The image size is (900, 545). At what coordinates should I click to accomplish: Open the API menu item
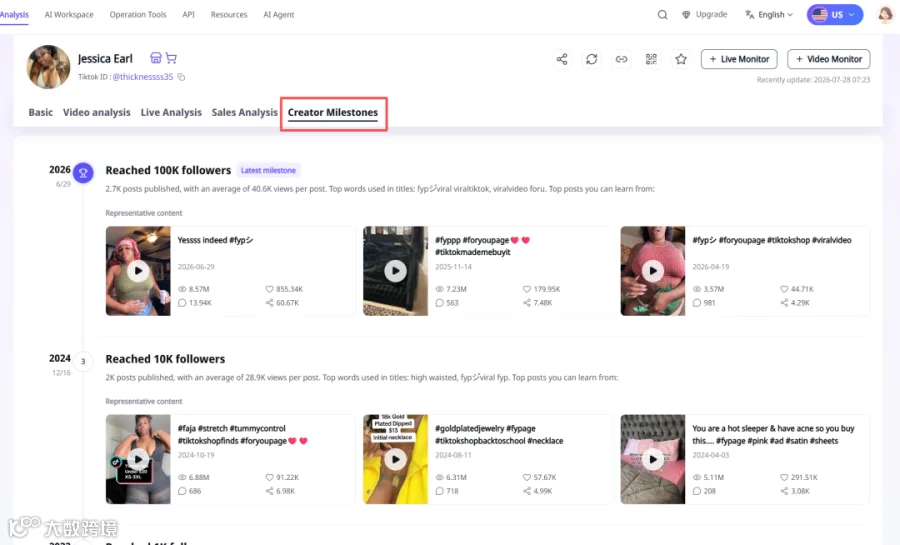188,14
